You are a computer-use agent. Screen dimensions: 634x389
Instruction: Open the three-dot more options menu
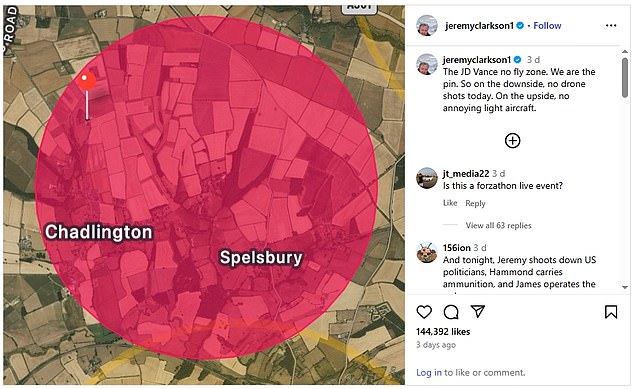click(x=611, y=25)
